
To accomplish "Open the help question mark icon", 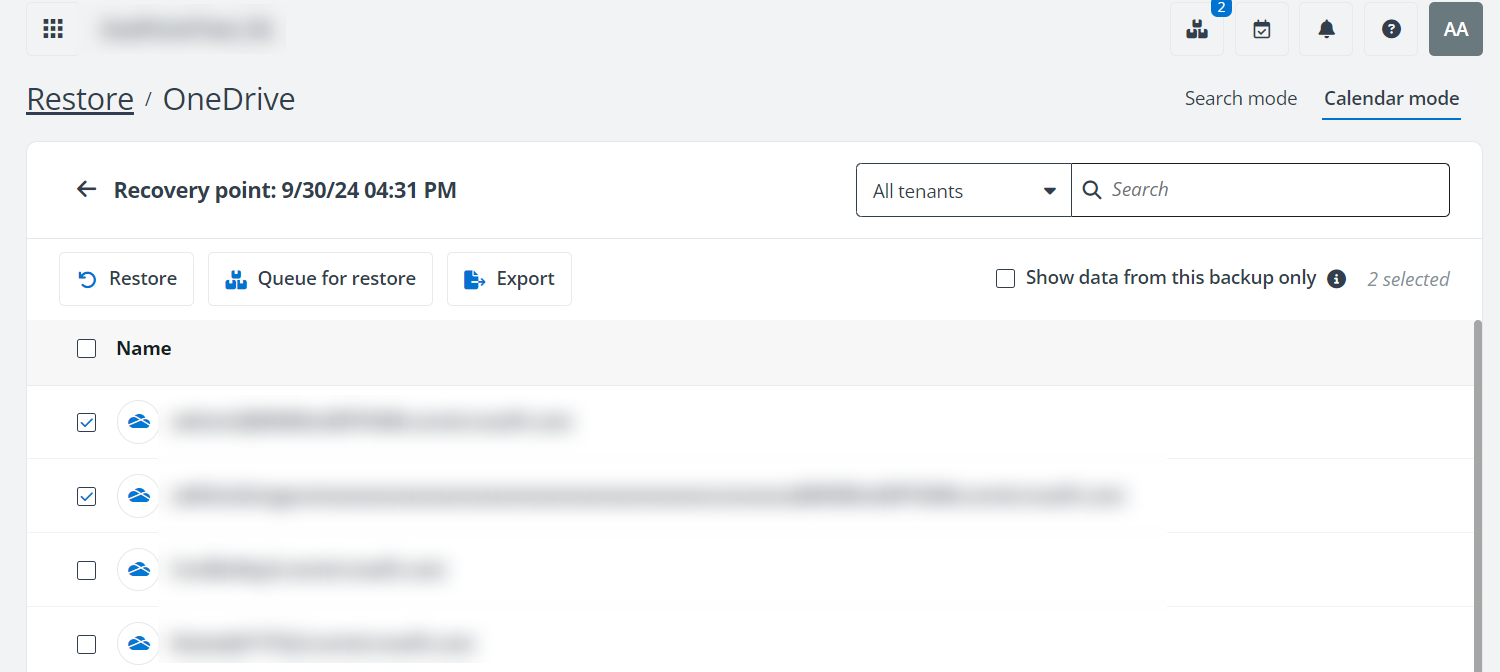I will tap(1391, 29).
